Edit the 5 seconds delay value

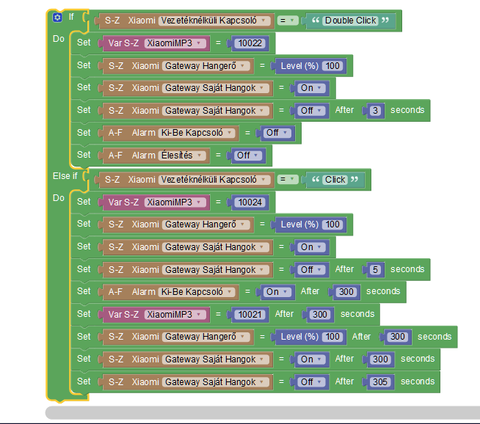click(375, 270)
